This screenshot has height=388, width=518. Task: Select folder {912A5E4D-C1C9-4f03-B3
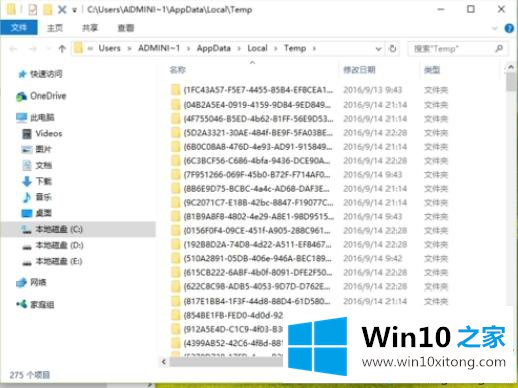pyautogui.click(x=233, y=329)
